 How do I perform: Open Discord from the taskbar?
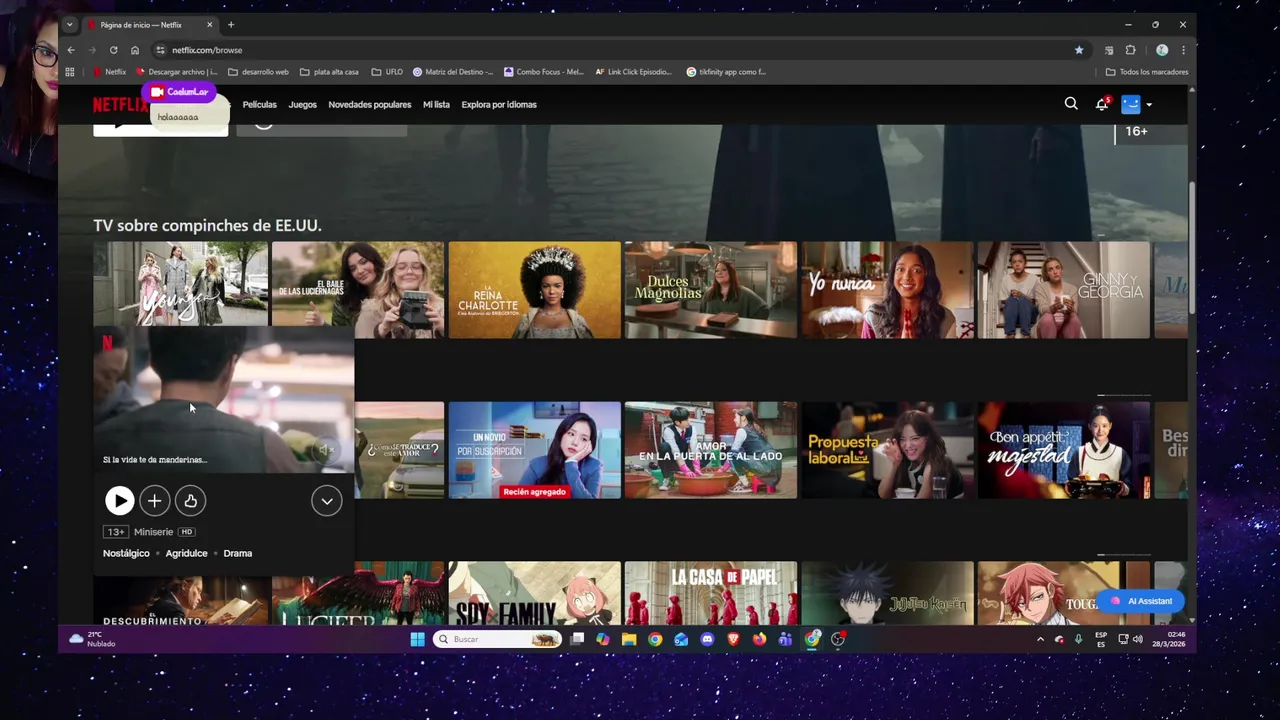point(707,639)
